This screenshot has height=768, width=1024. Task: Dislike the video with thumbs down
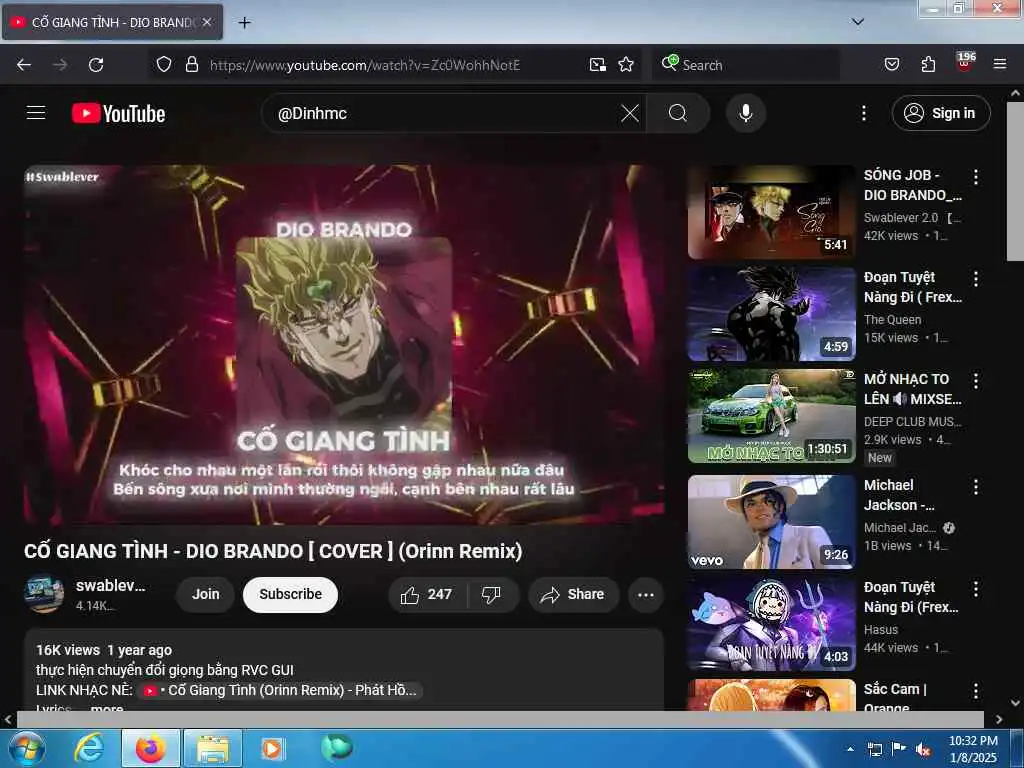point(491,594)
